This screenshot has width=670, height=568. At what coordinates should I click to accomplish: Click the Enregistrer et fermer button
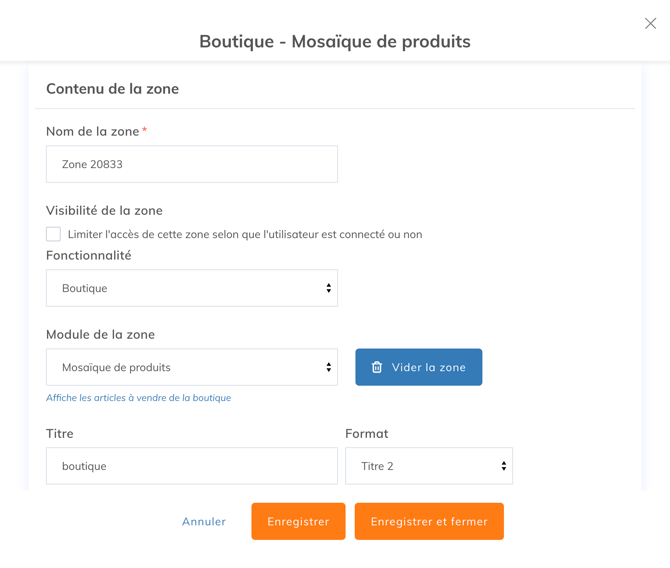(429, 521)
